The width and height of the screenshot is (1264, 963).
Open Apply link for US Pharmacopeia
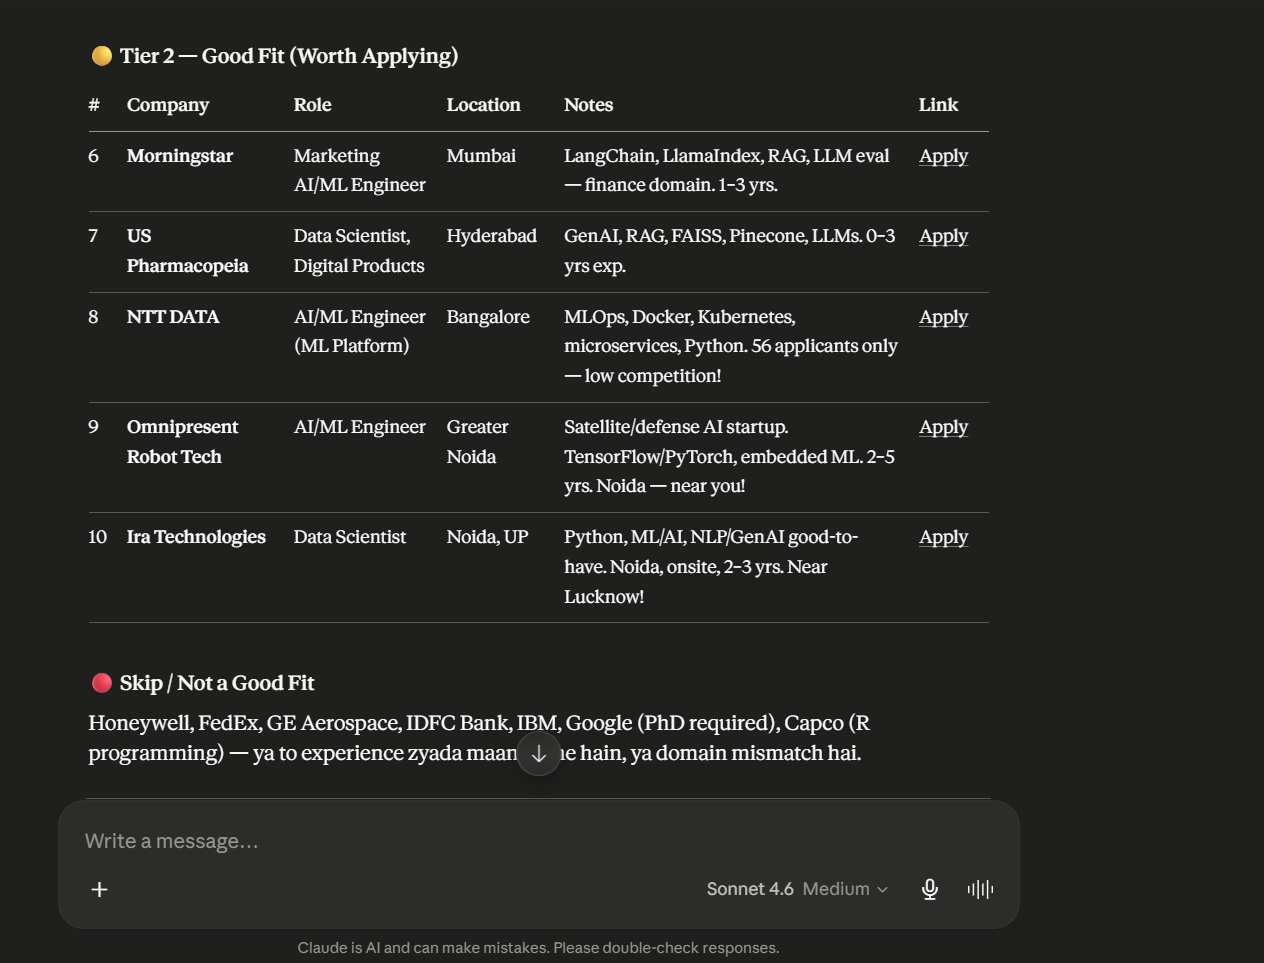click(x=943, y=236)
